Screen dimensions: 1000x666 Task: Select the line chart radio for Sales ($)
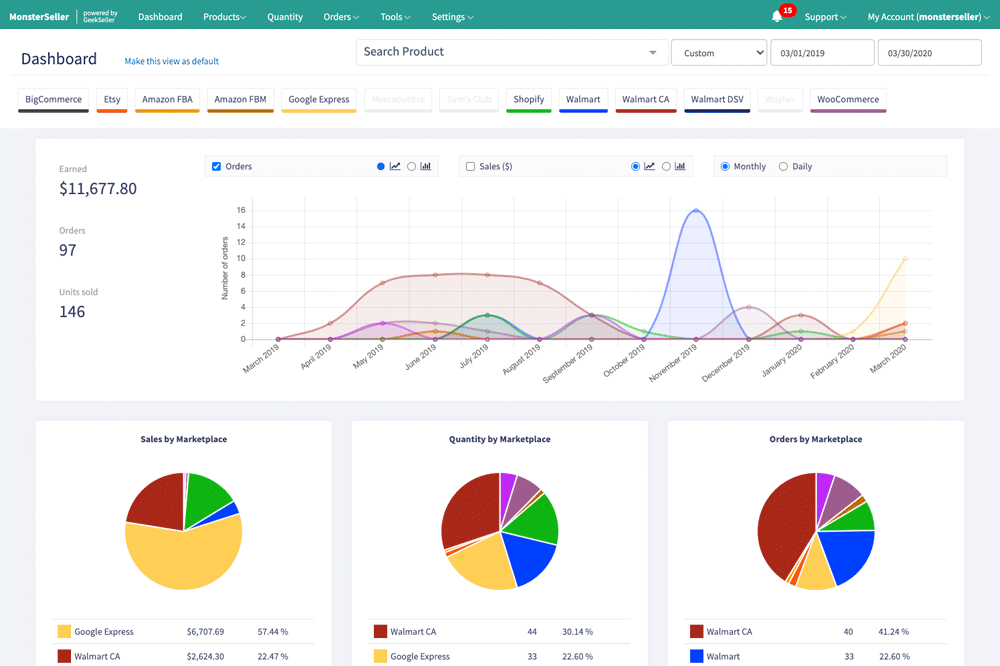point(635,166)
